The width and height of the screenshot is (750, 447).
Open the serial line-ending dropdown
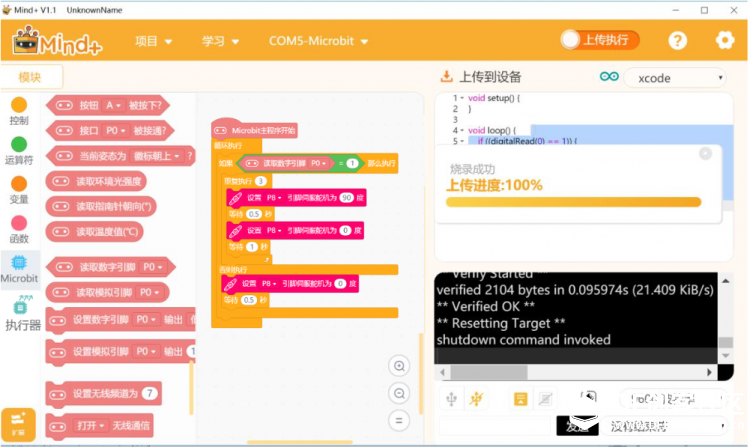point(665,425)
